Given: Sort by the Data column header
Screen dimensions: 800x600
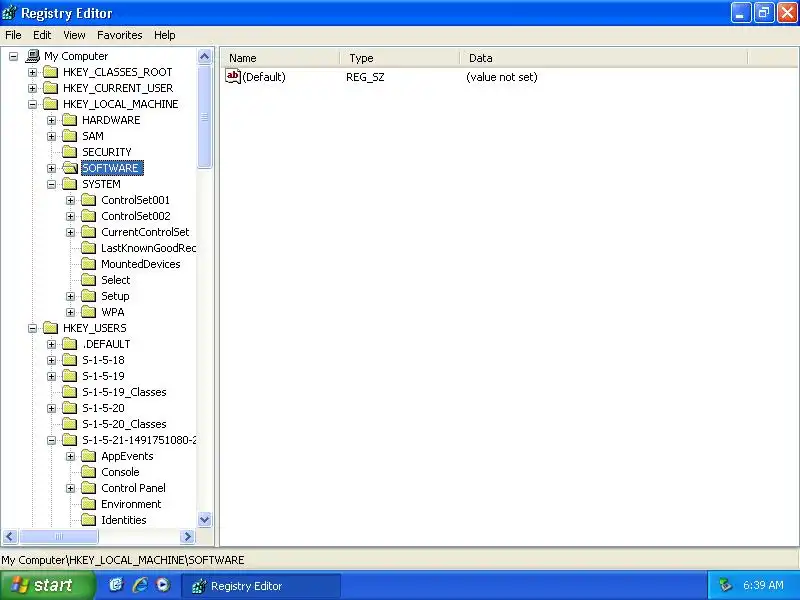Looking at the screenshot, I should pyautogui.click(x=604, y=58).
